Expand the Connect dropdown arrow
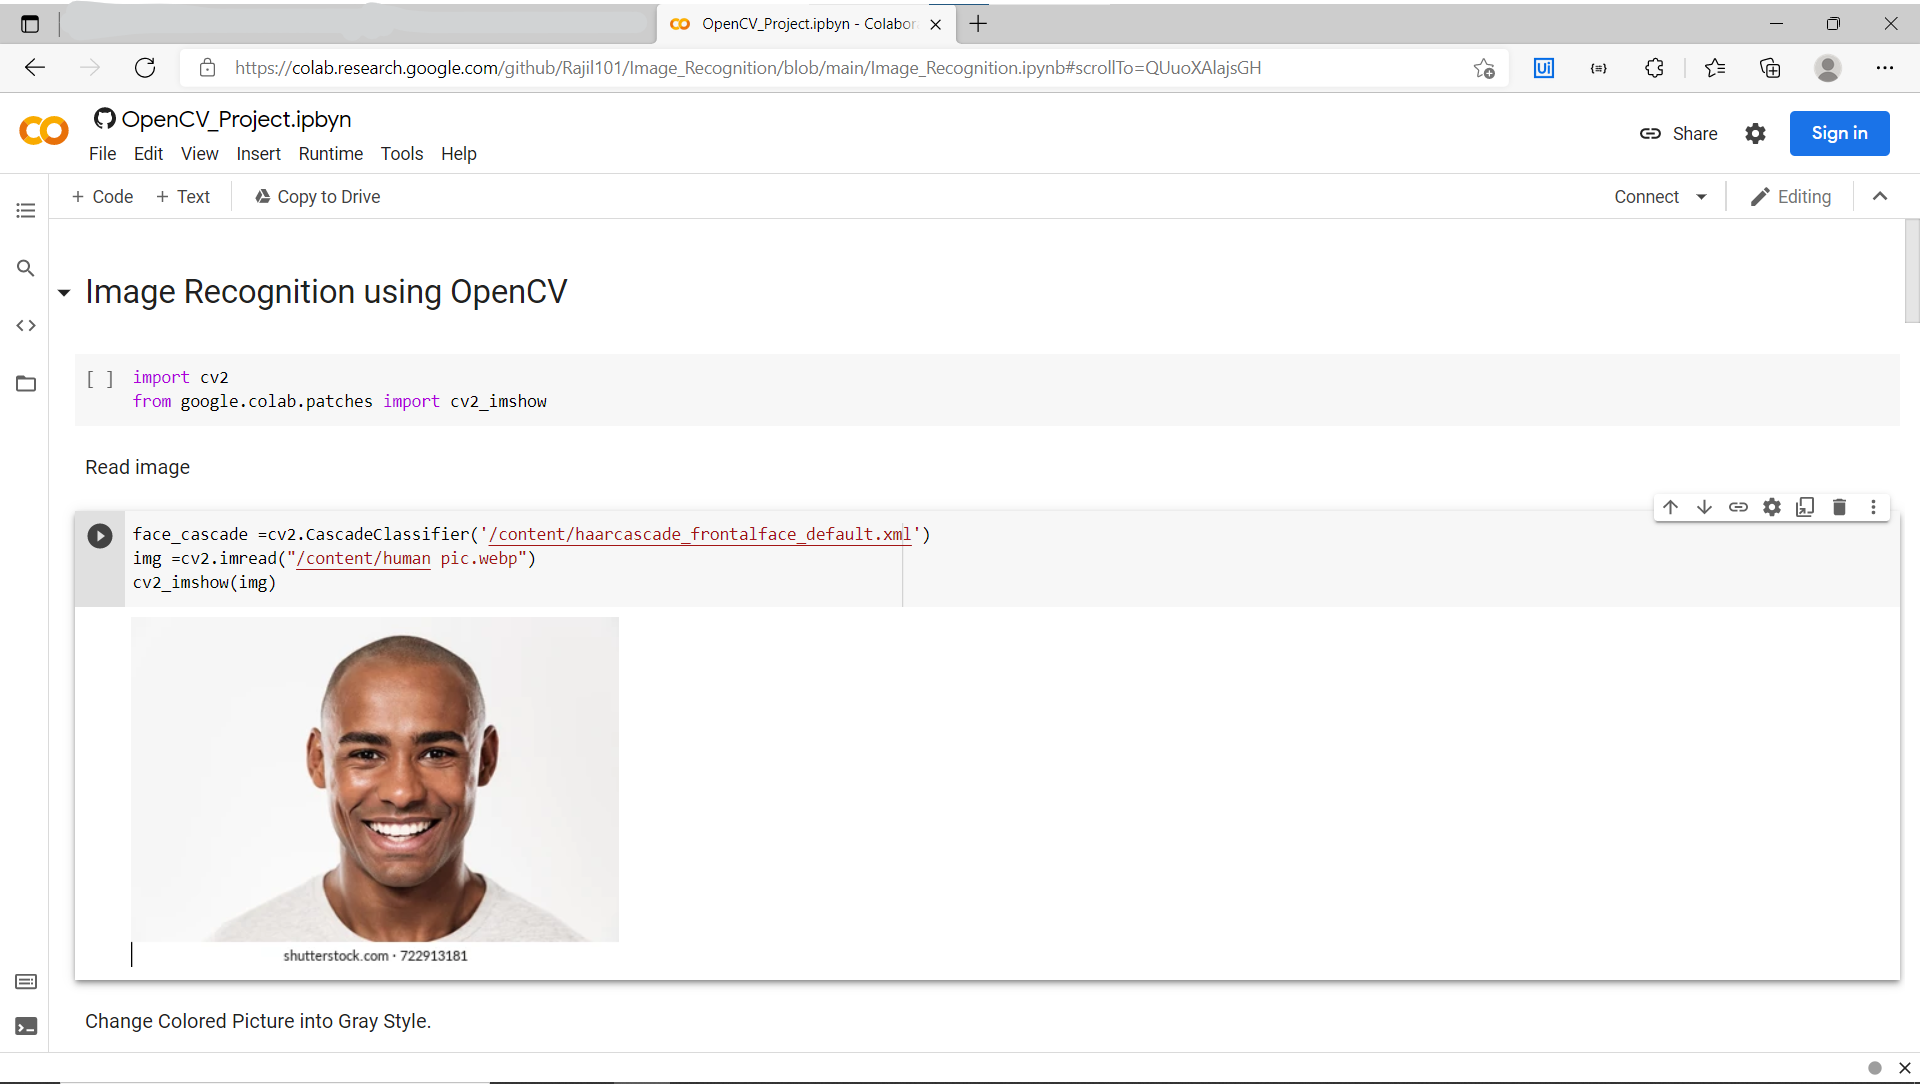The height and width of the screenshot is (1084, 1920). [1701, 197]
